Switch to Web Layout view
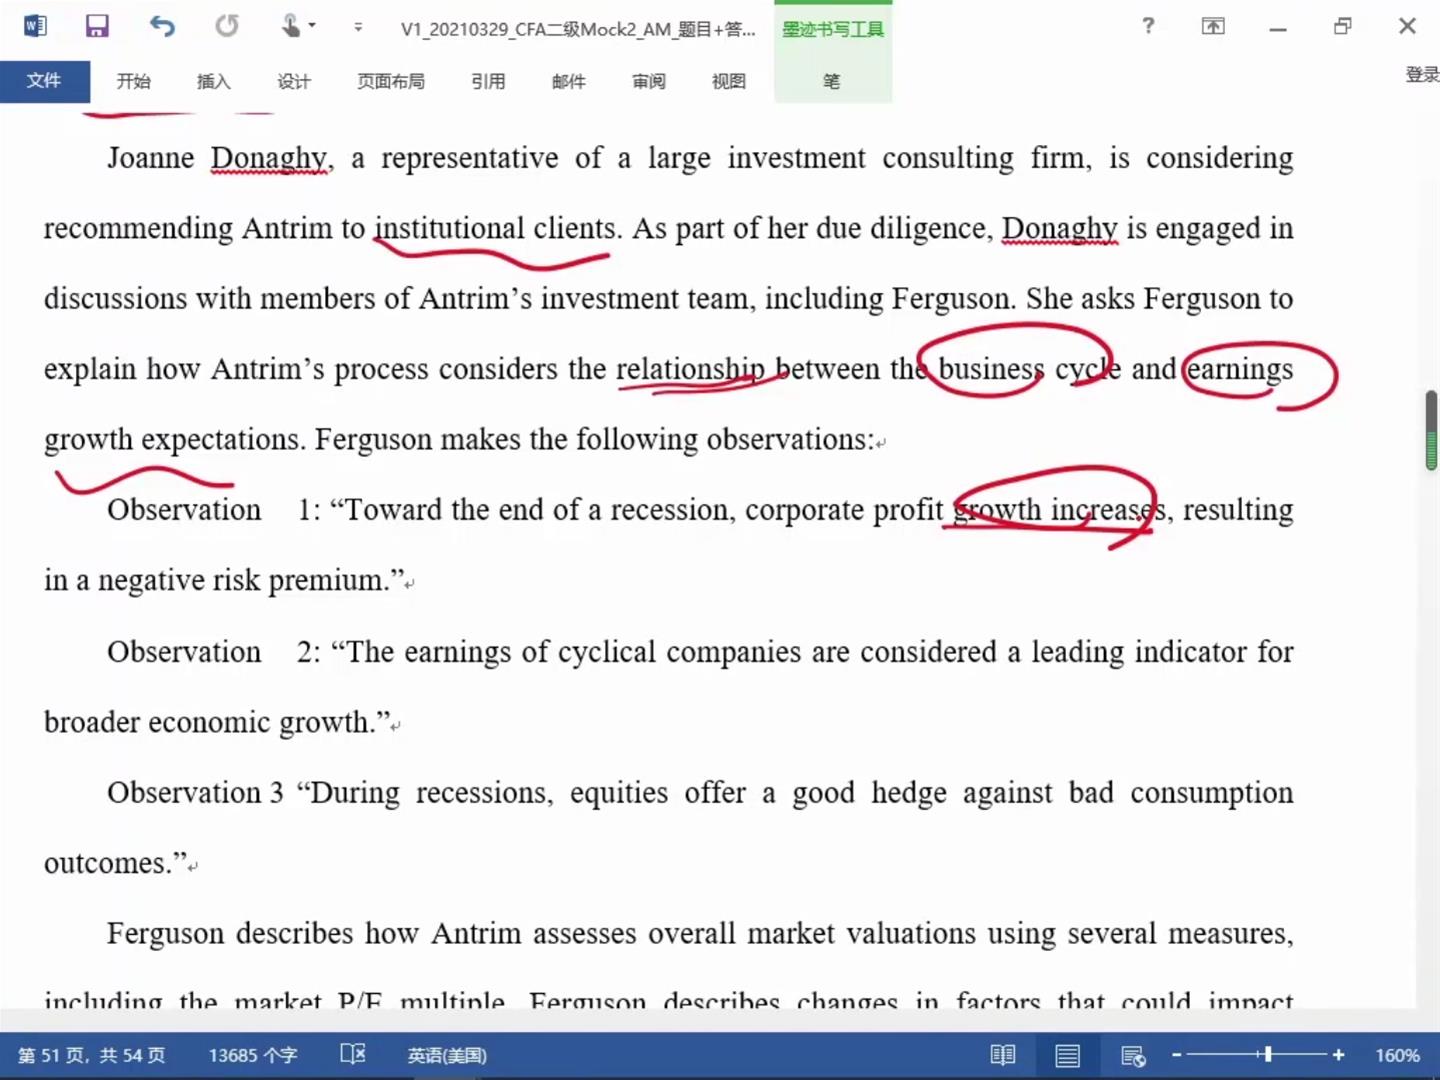The height and width of the screenshot is (1080, 1440). click(x=1132, y=1055)
